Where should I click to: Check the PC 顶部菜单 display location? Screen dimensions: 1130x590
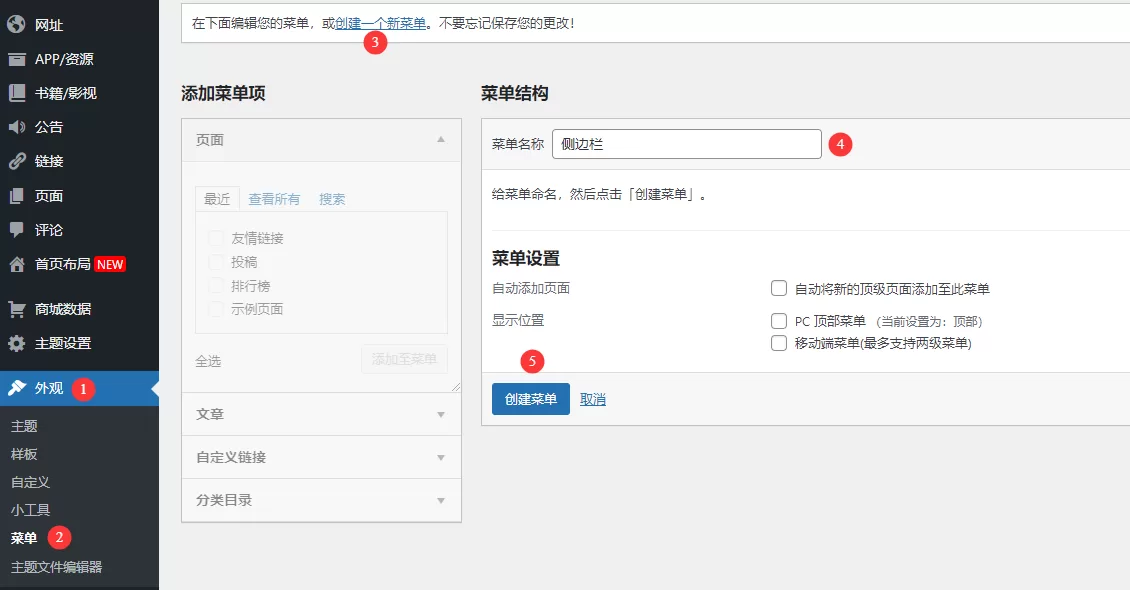coord(778,320)
